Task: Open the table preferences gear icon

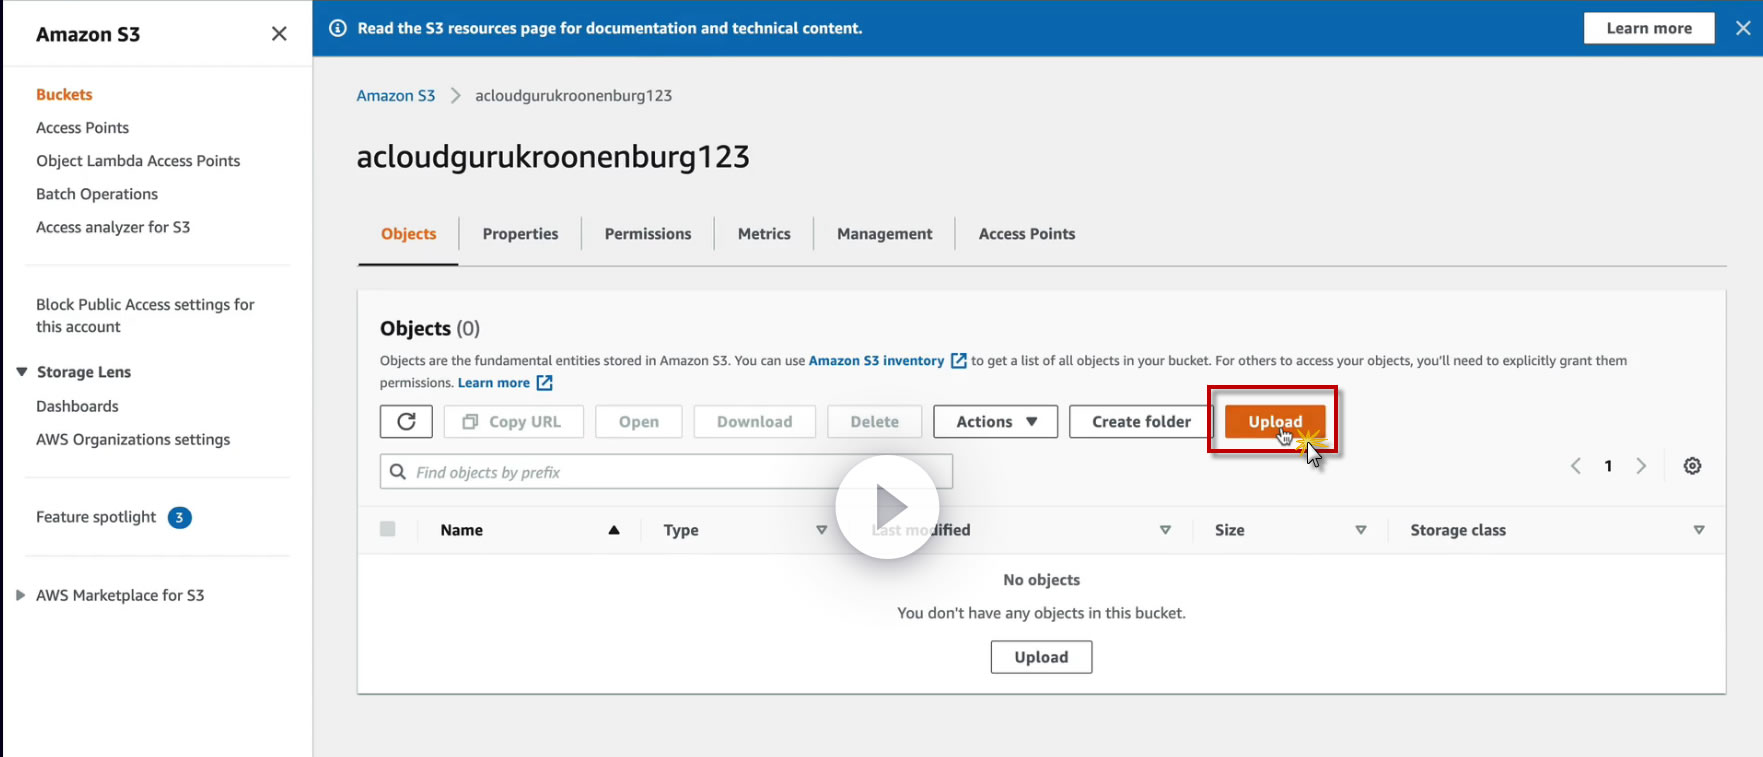Action: pos(1692,466)
